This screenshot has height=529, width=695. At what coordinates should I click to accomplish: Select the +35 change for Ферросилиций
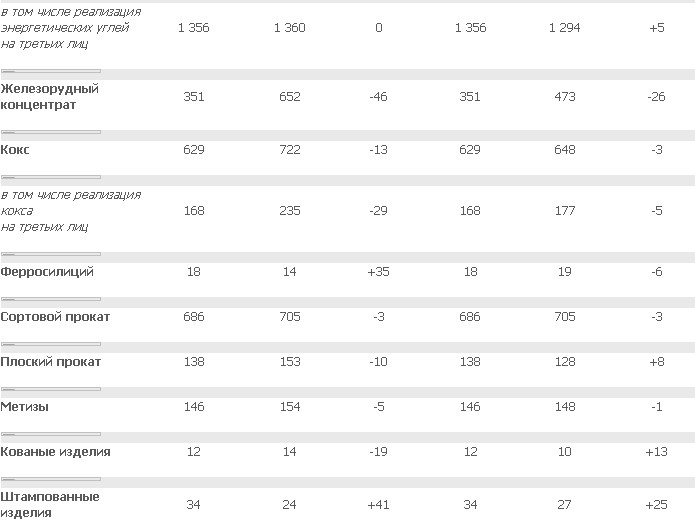378,272
